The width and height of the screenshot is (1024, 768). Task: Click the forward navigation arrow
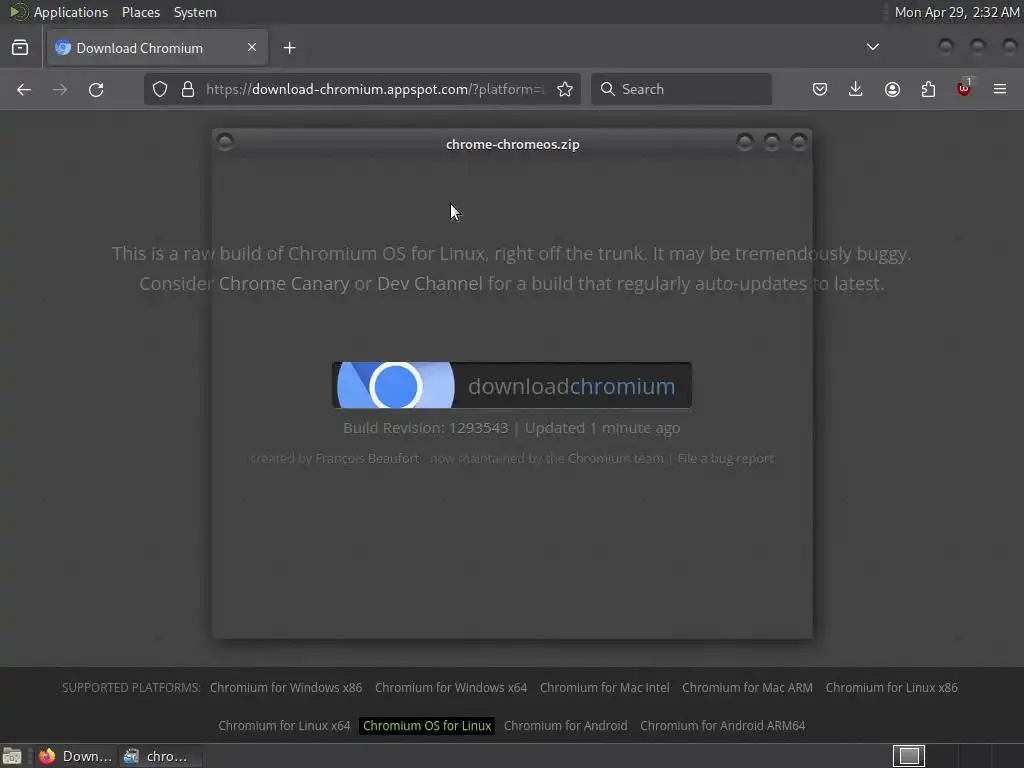(60, 89)
